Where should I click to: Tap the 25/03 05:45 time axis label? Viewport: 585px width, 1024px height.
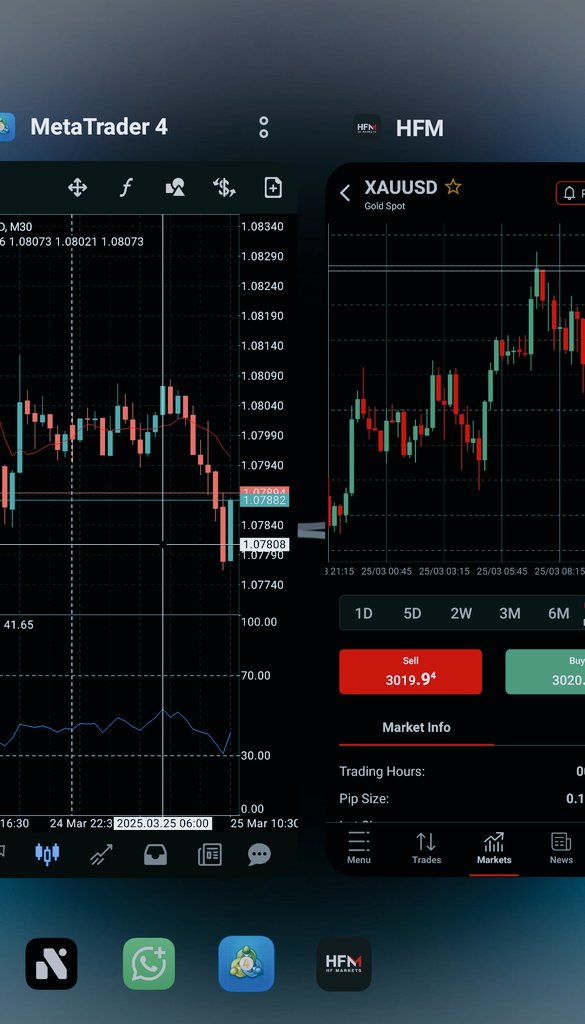(502, 571)
